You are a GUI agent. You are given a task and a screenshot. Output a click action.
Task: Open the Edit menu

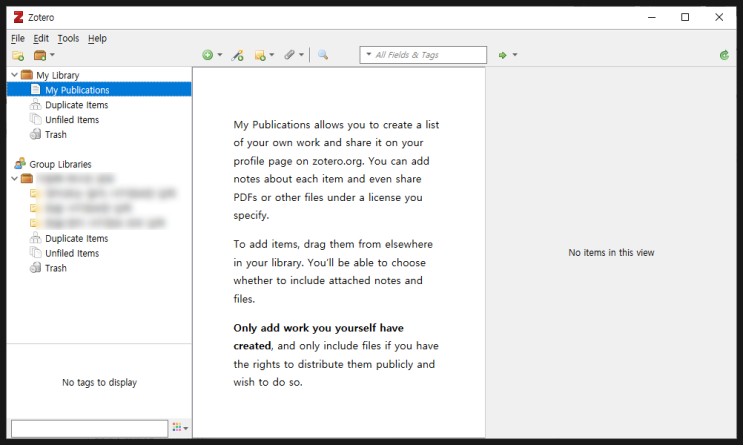tap(41, 38)
